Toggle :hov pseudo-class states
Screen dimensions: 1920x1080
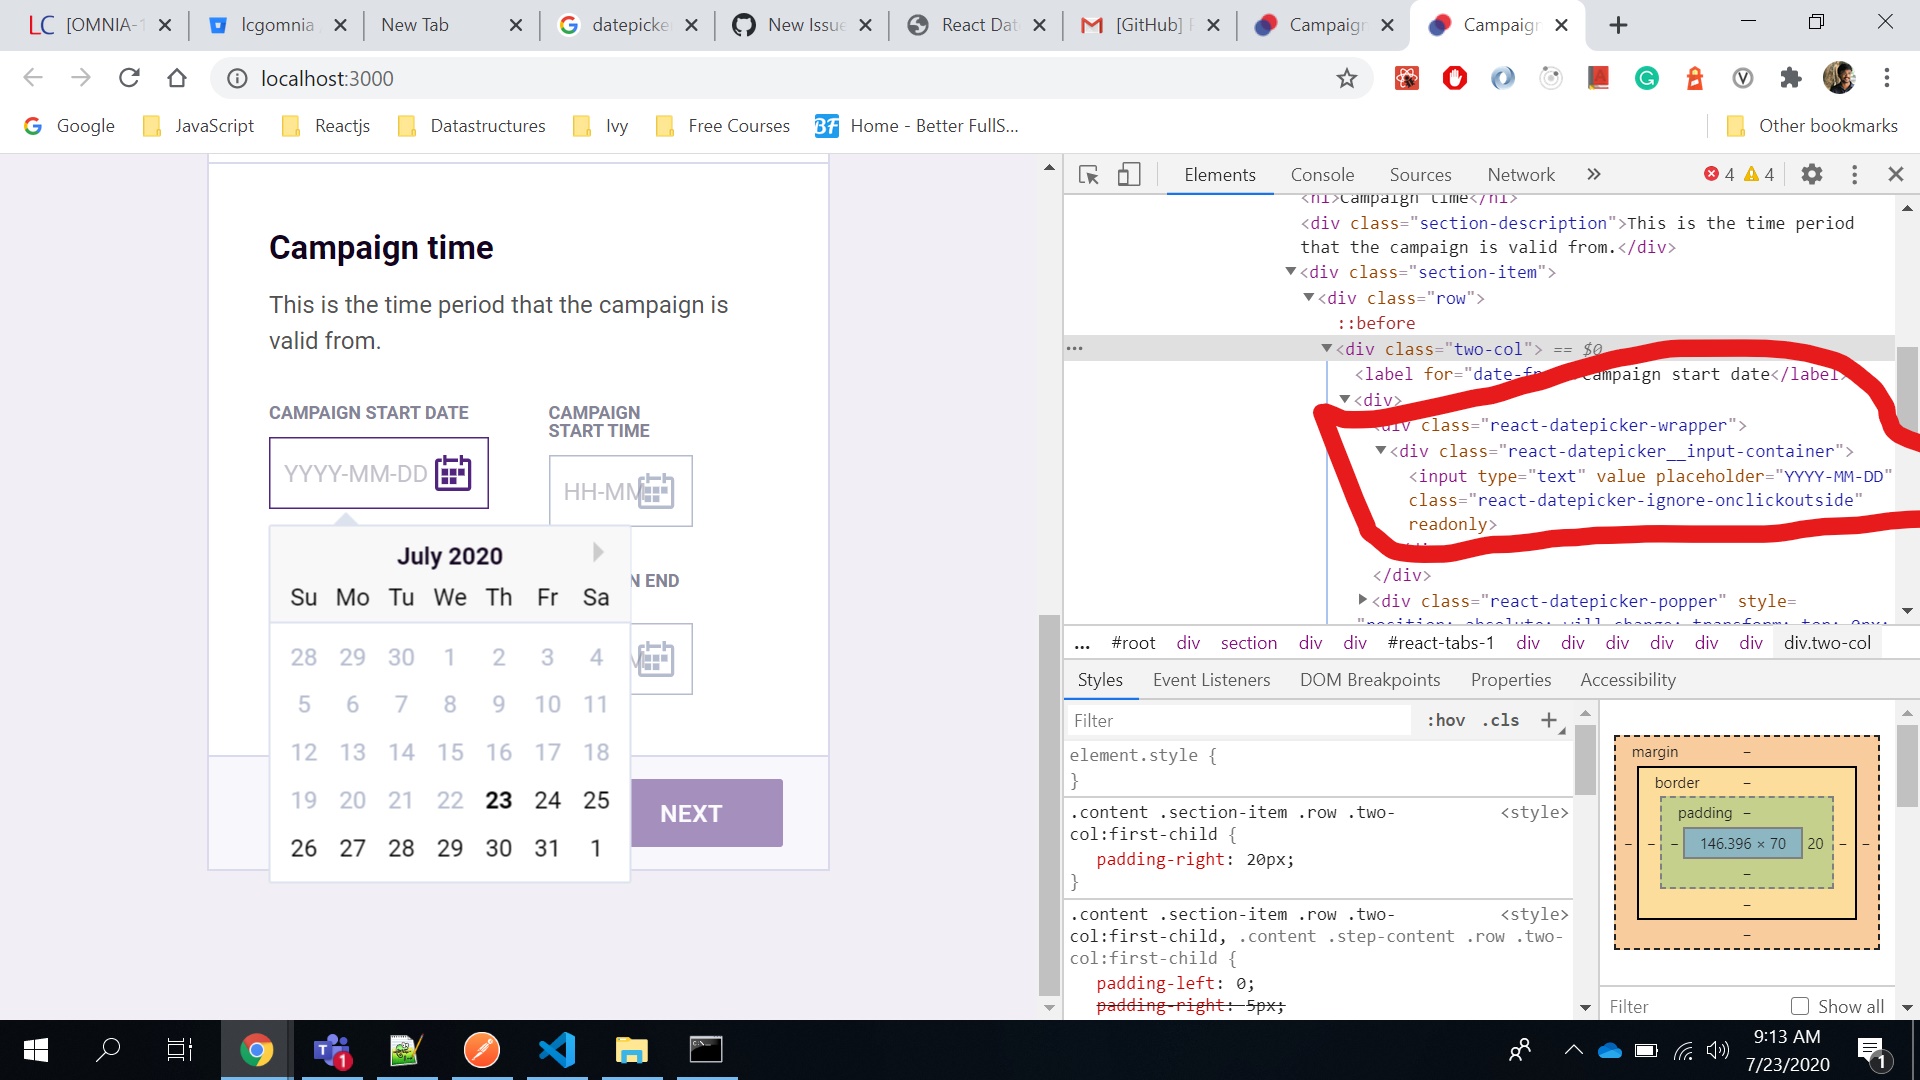1446,720
